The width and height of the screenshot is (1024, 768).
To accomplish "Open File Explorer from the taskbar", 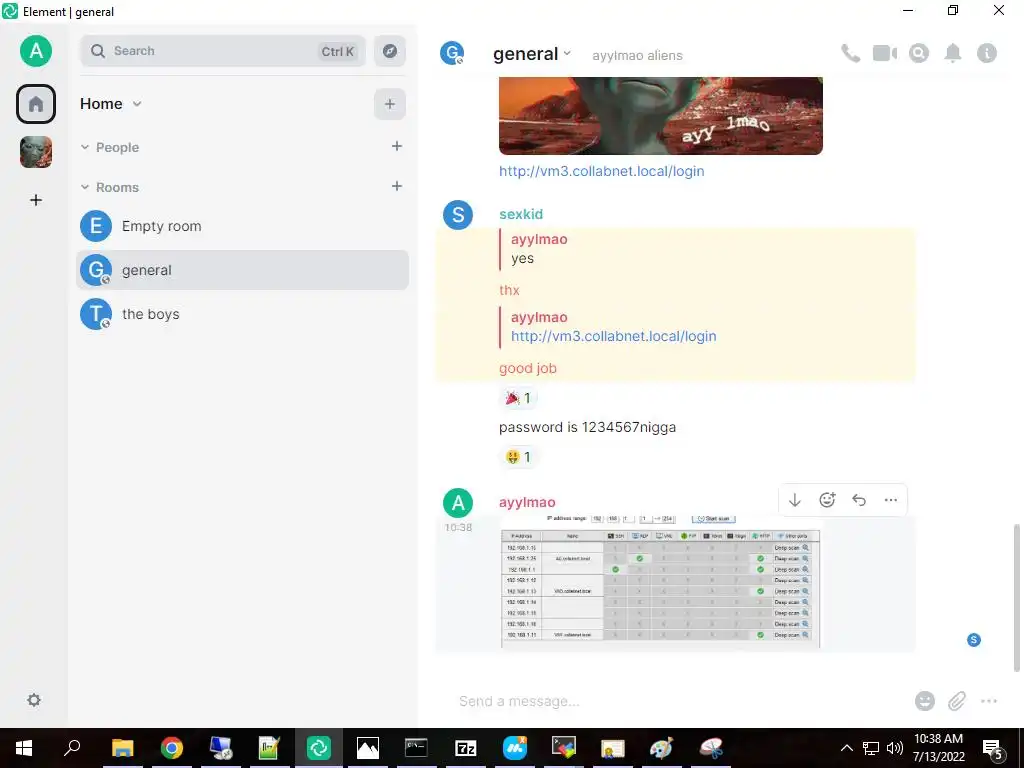I will coord(123,748).
